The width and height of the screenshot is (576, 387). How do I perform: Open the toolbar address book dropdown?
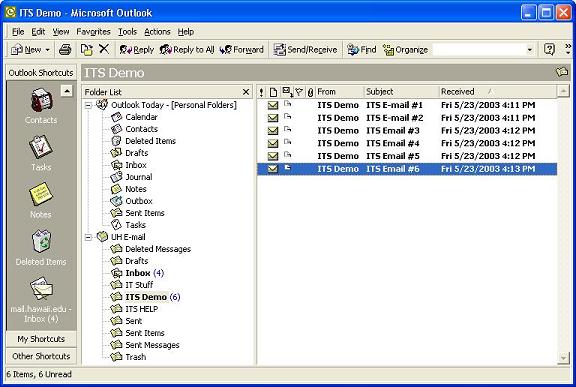(529, 50)
